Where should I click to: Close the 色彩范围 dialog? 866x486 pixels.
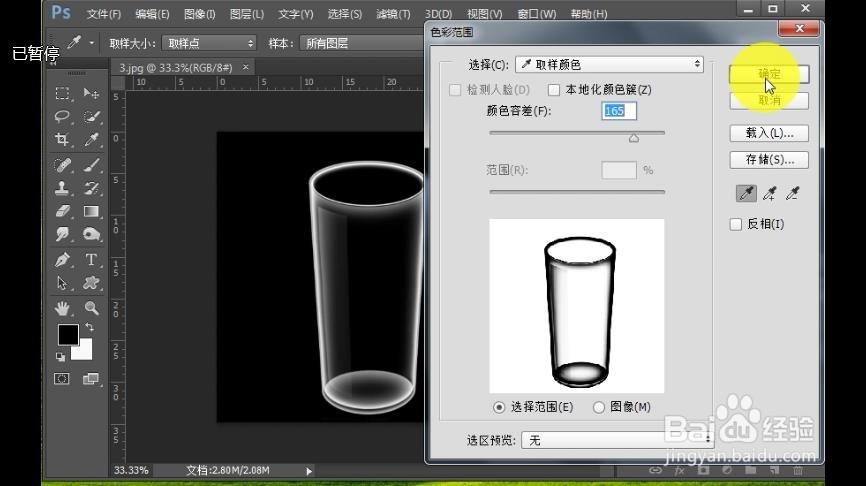click(799, 29)
